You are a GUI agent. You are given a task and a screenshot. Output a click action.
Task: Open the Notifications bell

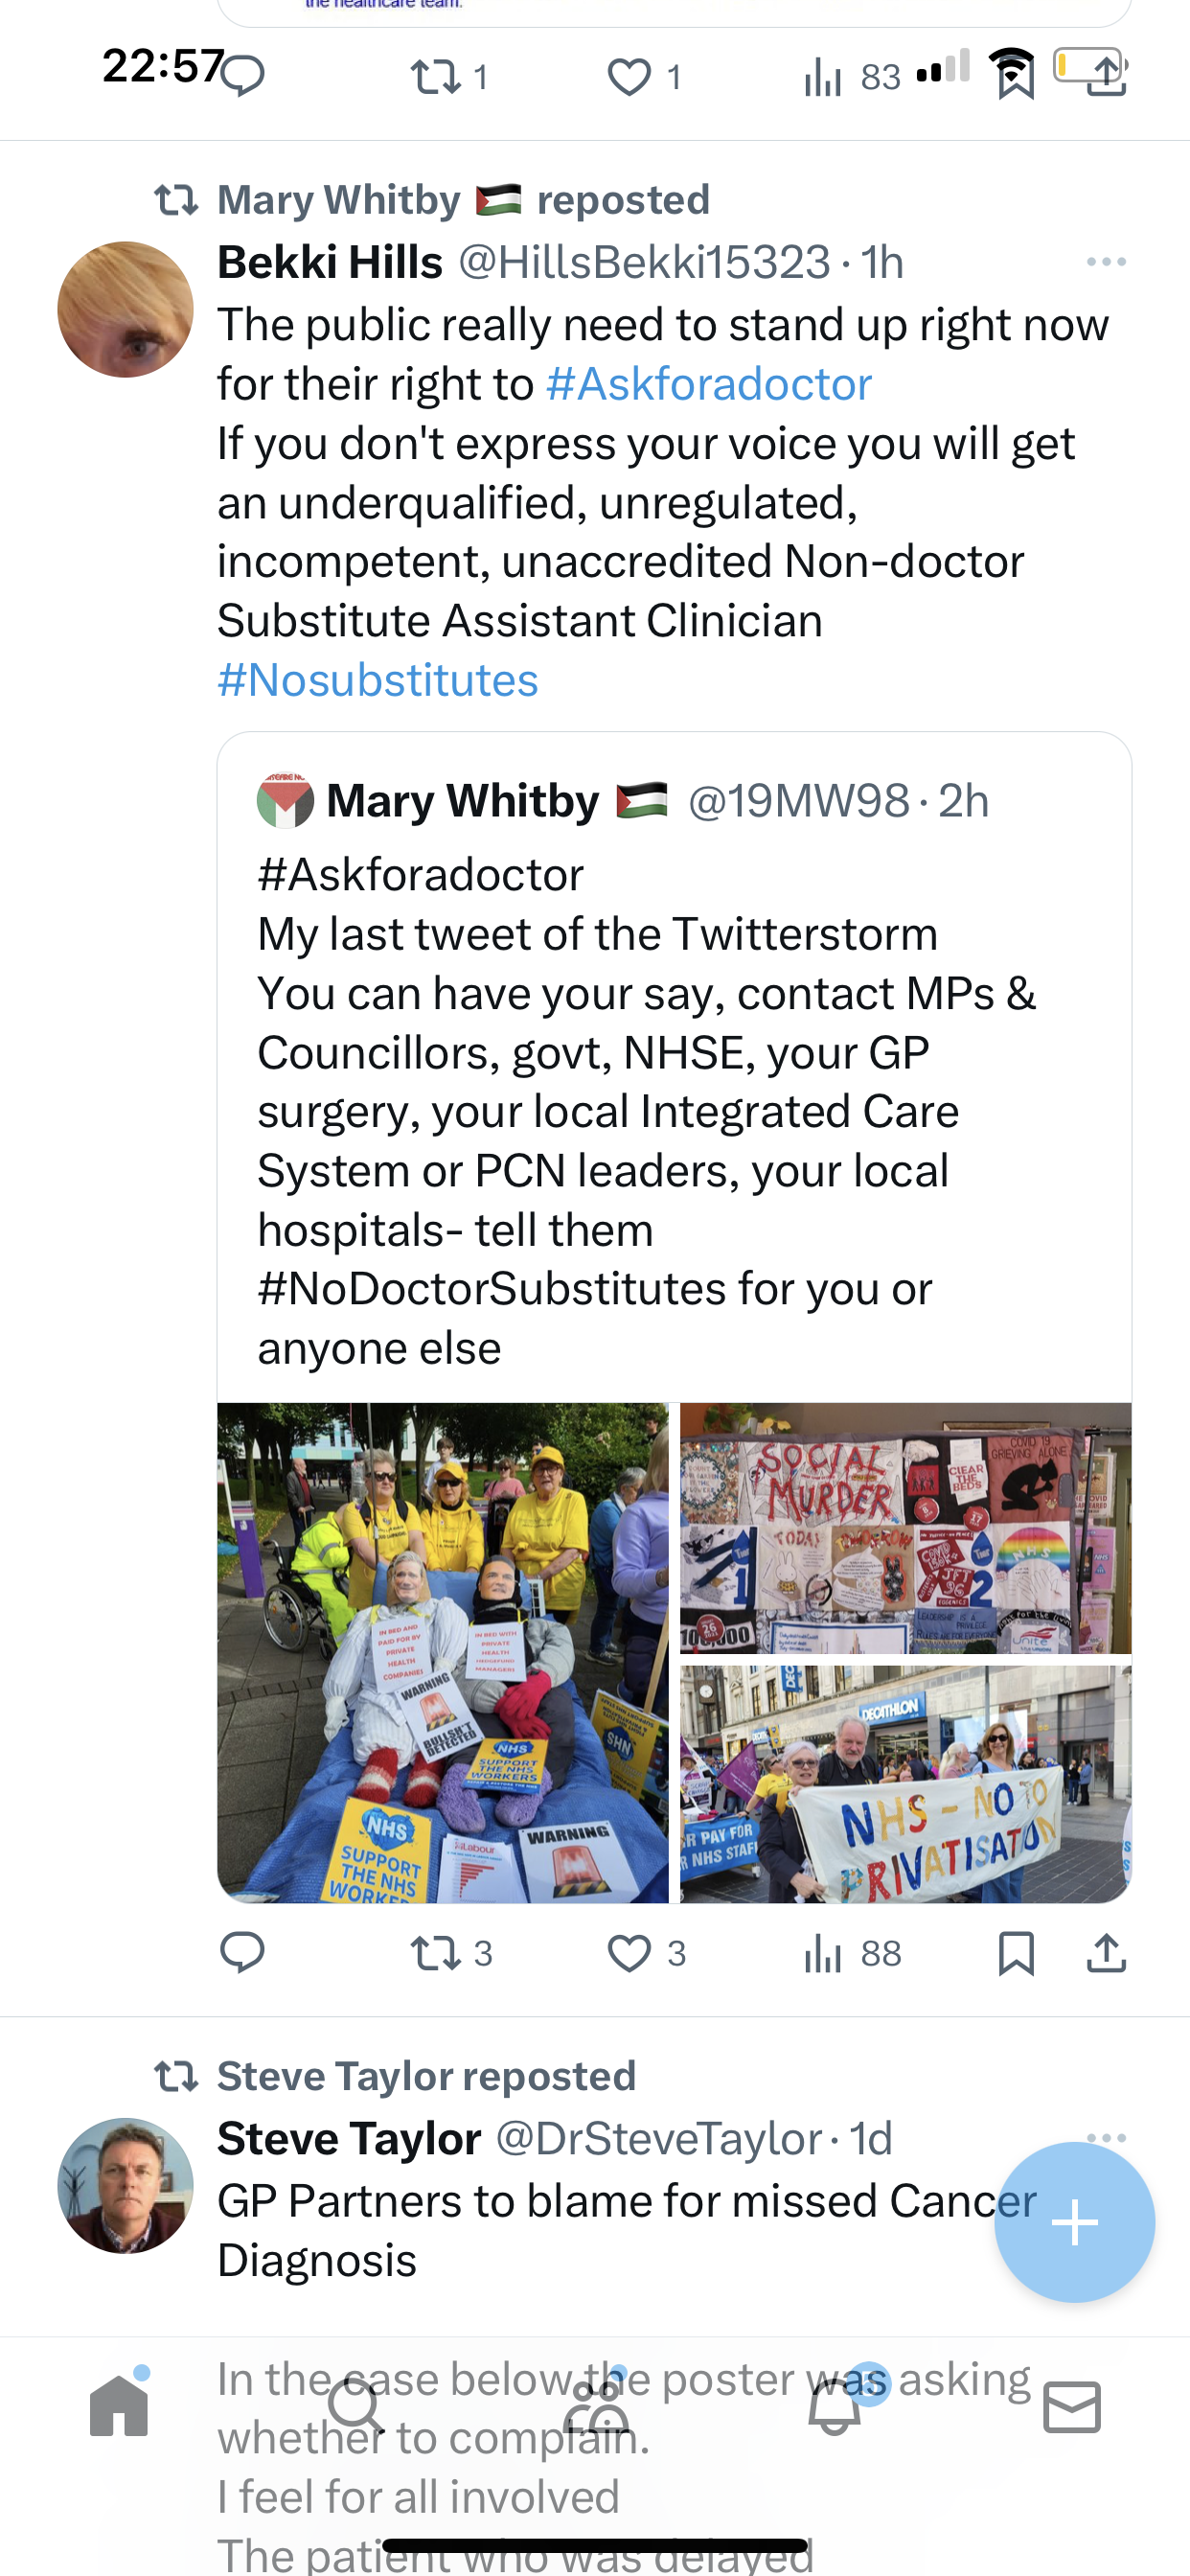(835, 2405)
